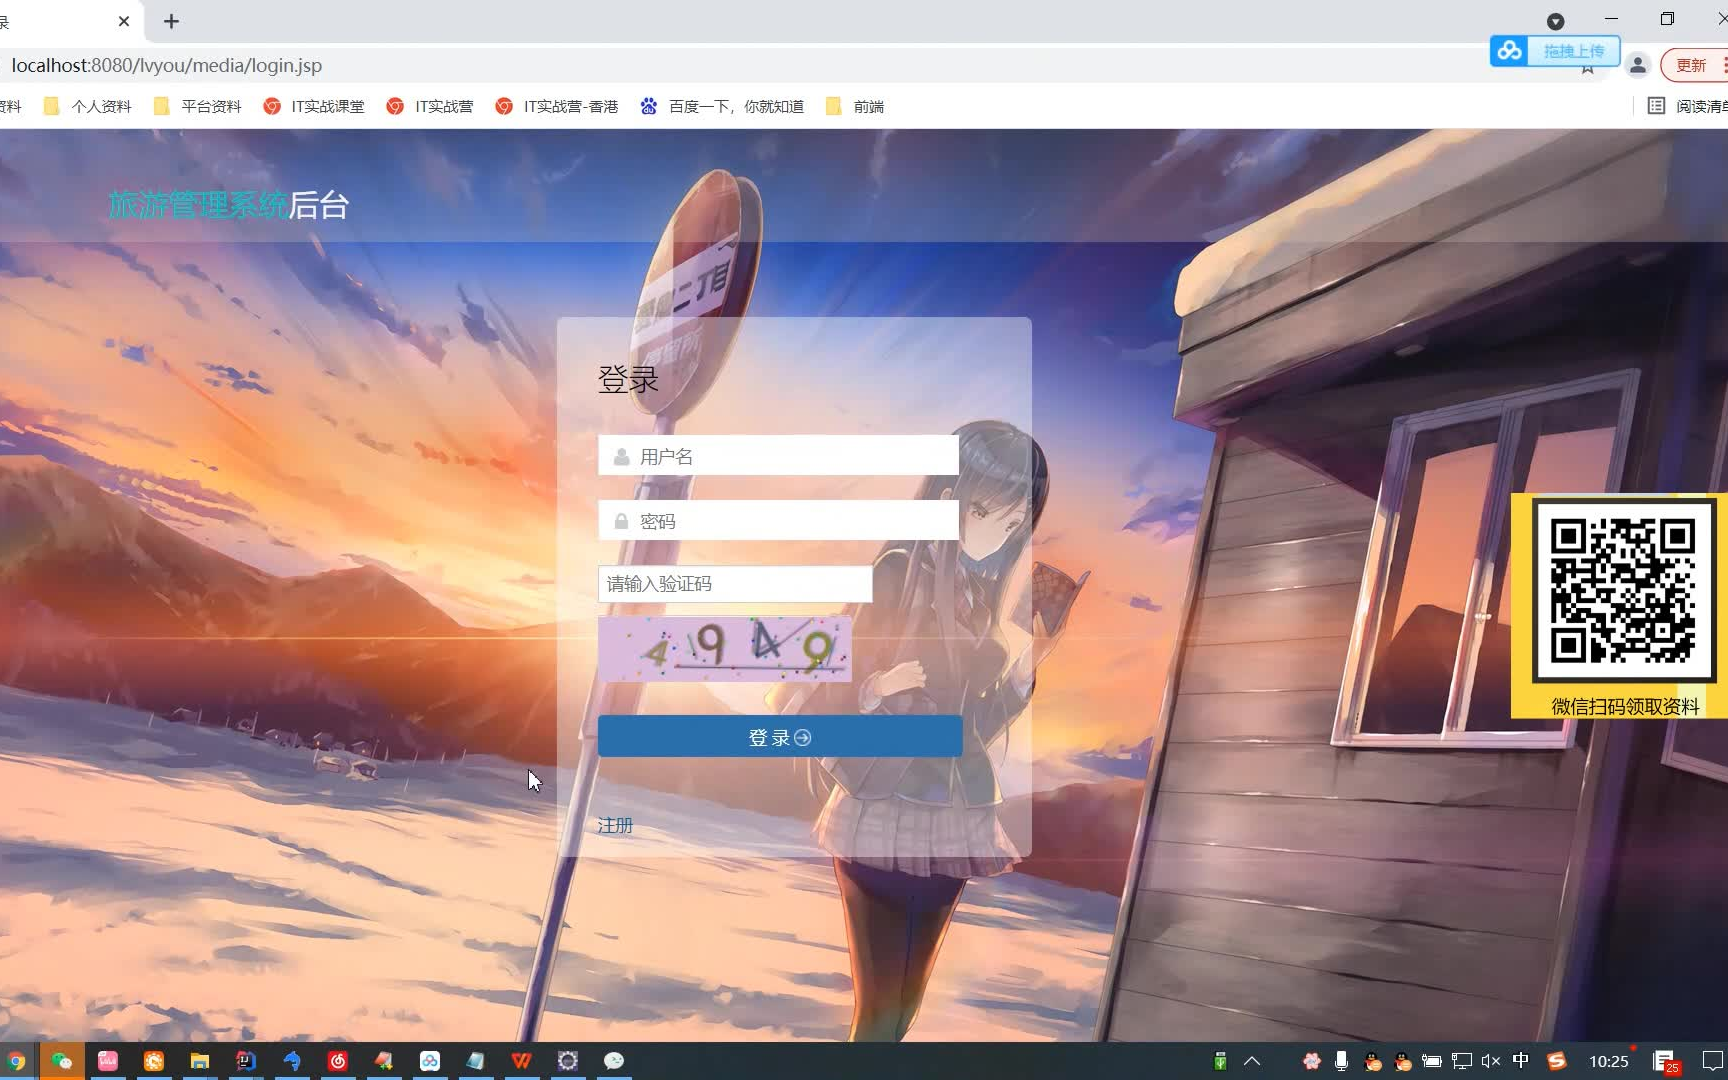Open the Windows notification center

click(1713, 1061)
